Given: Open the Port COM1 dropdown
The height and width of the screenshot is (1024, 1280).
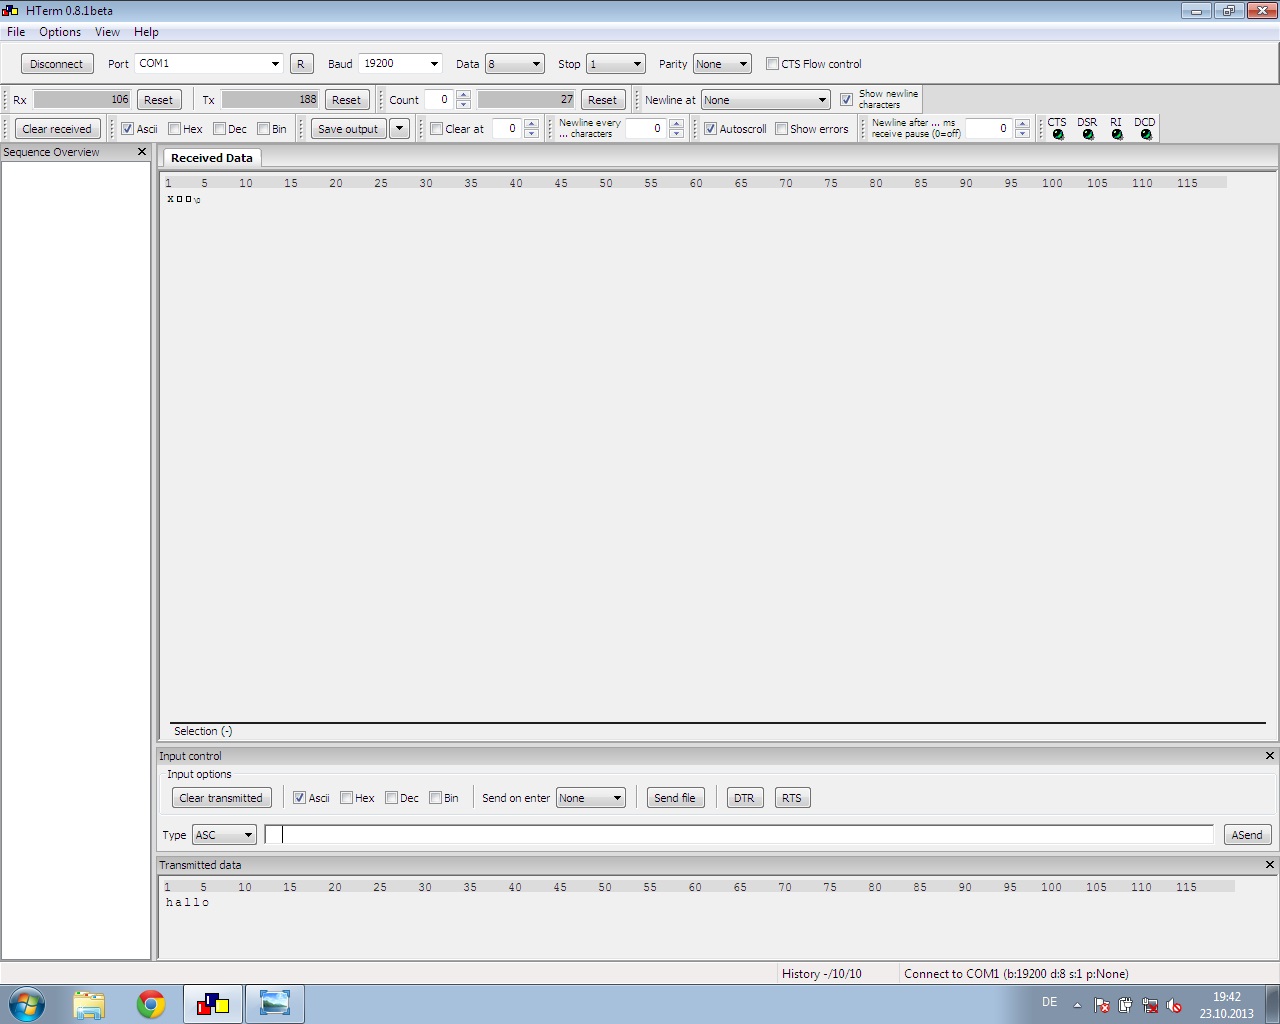Looking at the screenshot, I should click(x=275, y=64).
